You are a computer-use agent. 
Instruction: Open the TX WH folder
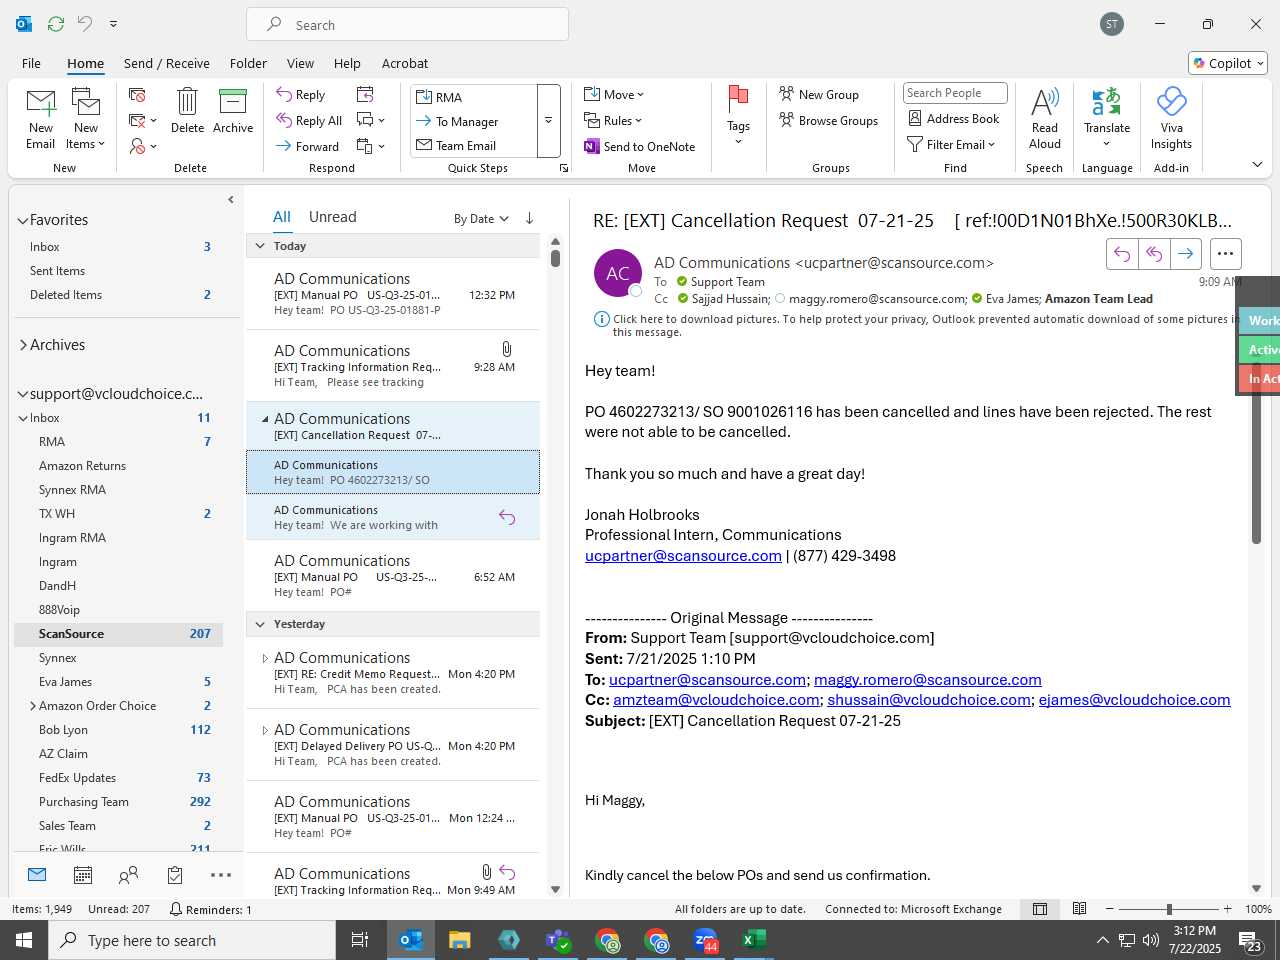[x=118, y=514]
